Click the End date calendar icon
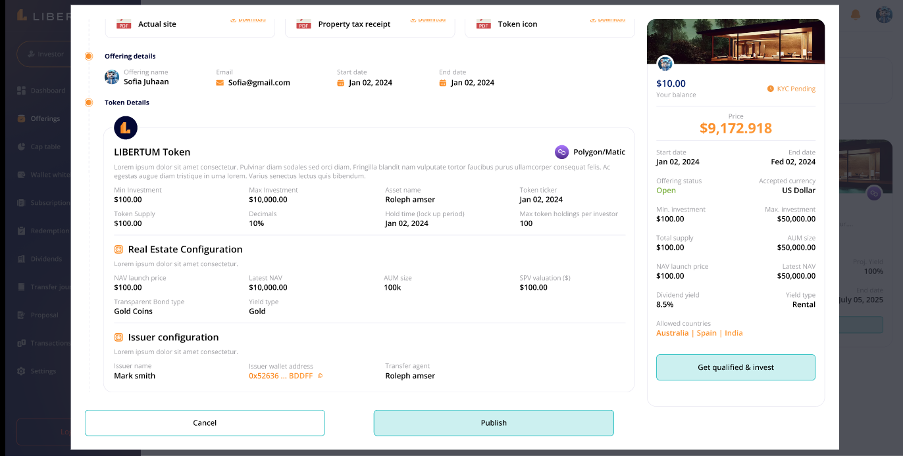The width and height of the screenshot is (904, 456). click(443, 83)
